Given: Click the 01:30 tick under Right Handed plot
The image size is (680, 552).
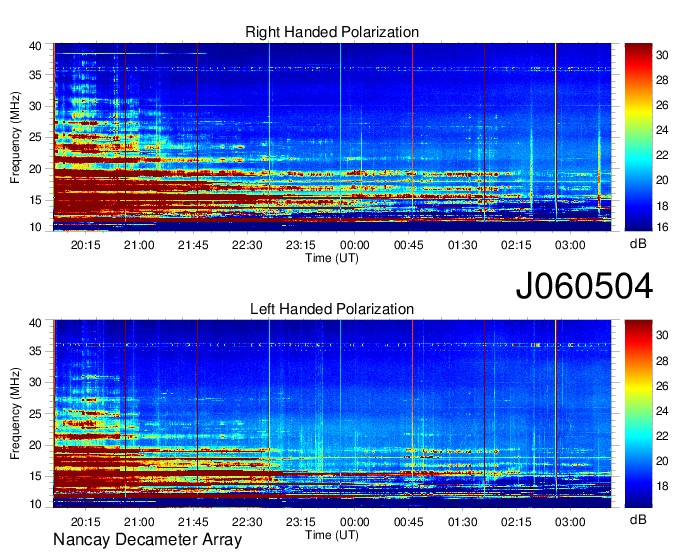Looking at the screenshot, I should pyautogui.click(x=462, y=245).
